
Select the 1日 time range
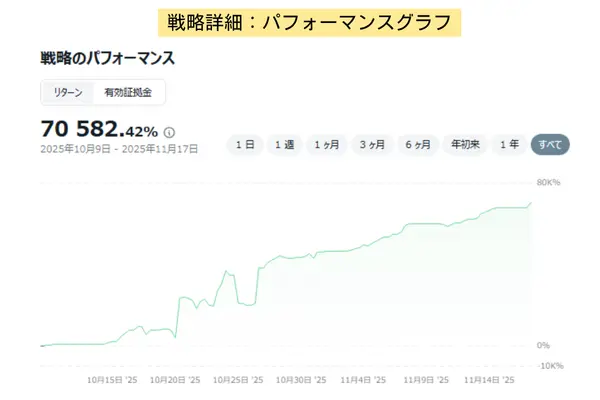[x=245, y=144]
